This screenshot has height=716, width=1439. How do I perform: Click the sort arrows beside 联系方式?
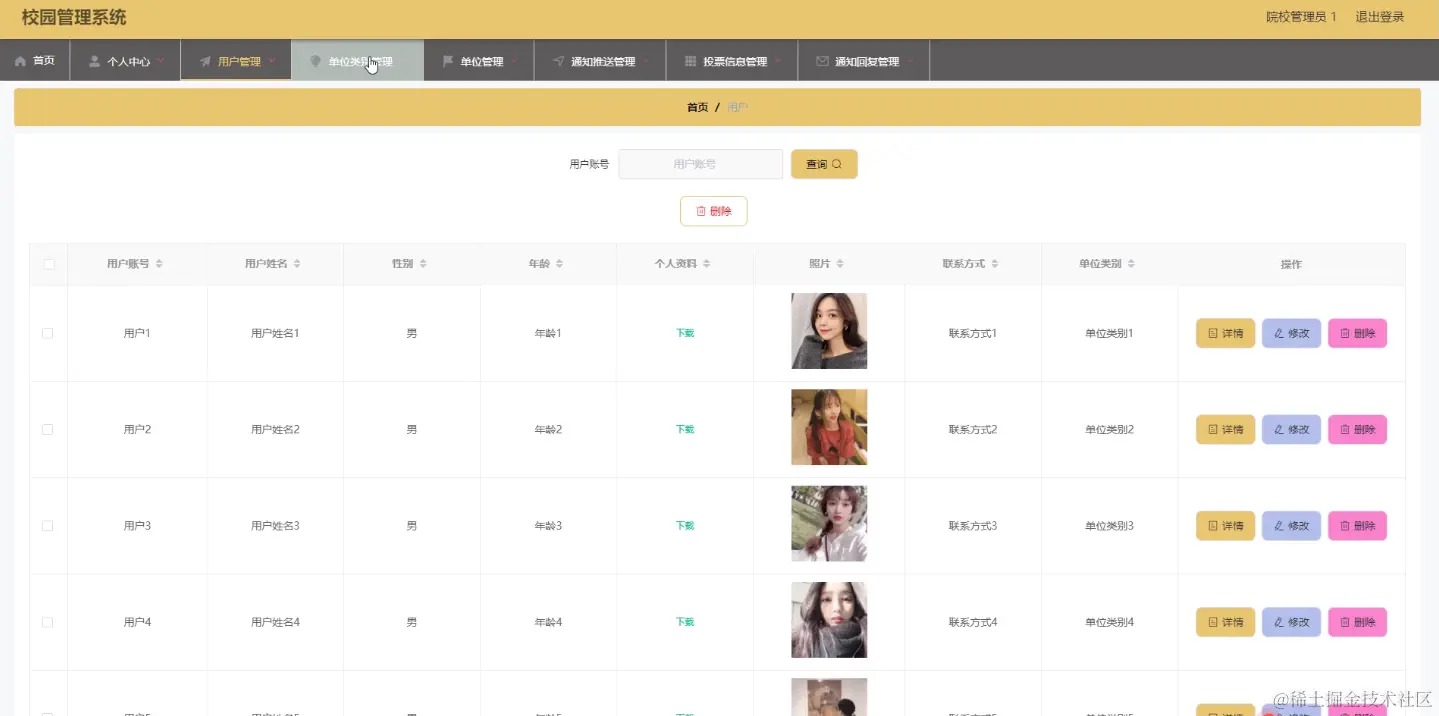point(994,264)
